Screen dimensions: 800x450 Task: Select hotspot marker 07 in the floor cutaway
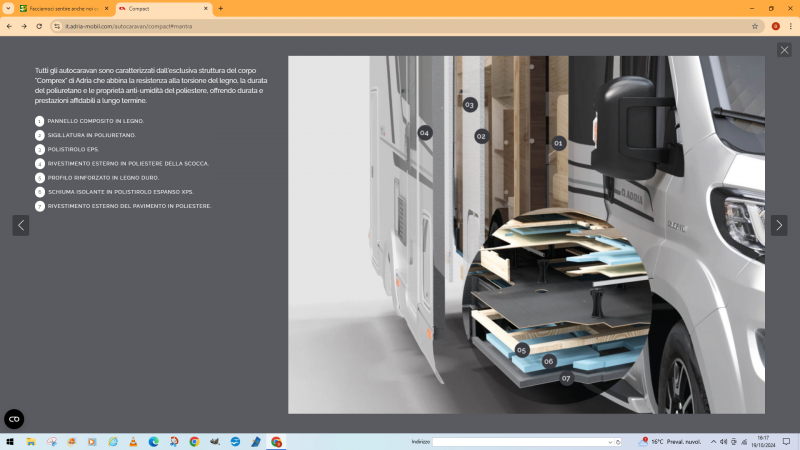(x=566, y=379)
